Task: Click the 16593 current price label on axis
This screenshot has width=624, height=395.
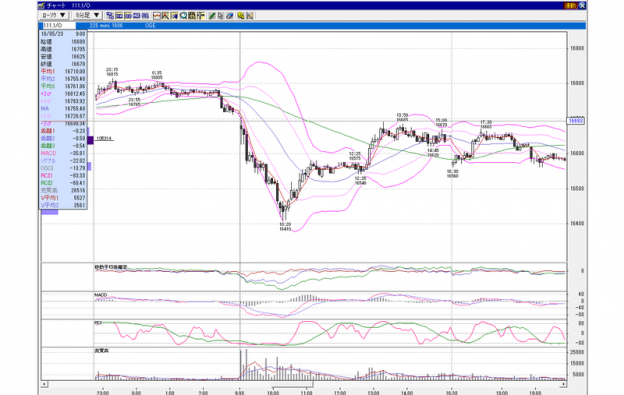Action: pyautogui.click(x=575, y=121)
